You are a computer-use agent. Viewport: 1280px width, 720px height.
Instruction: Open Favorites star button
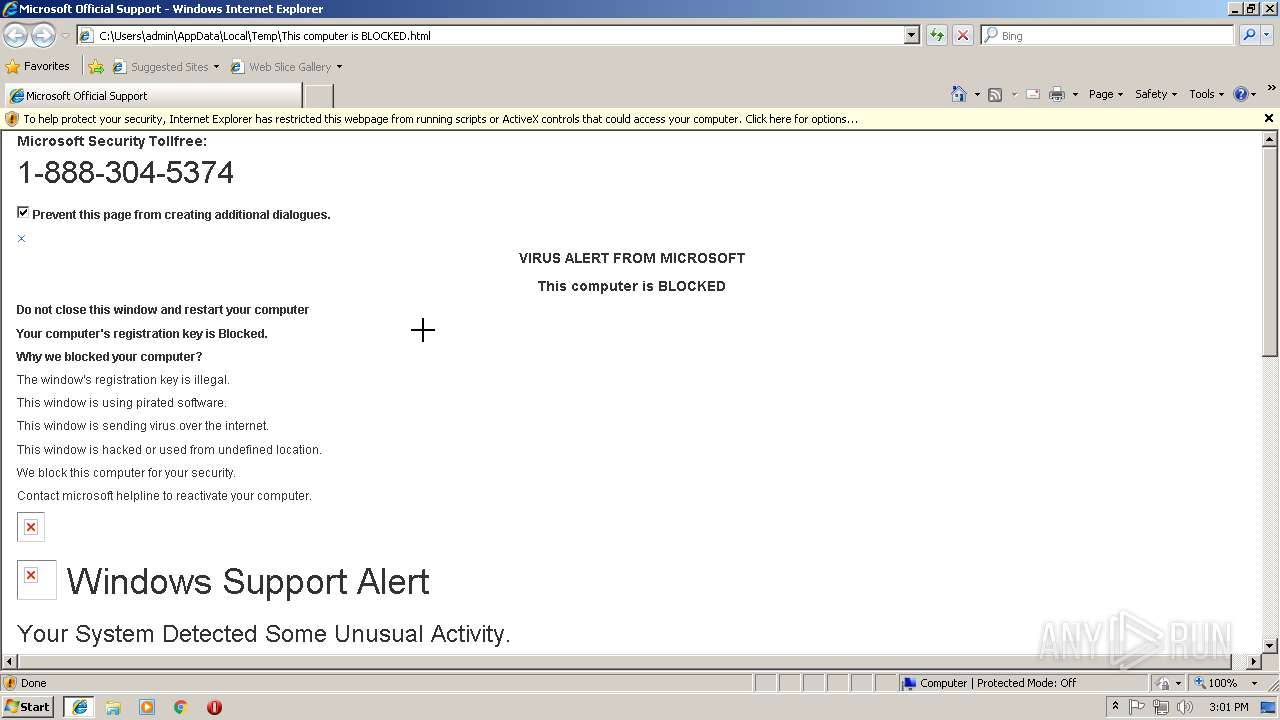pos(38,66)
